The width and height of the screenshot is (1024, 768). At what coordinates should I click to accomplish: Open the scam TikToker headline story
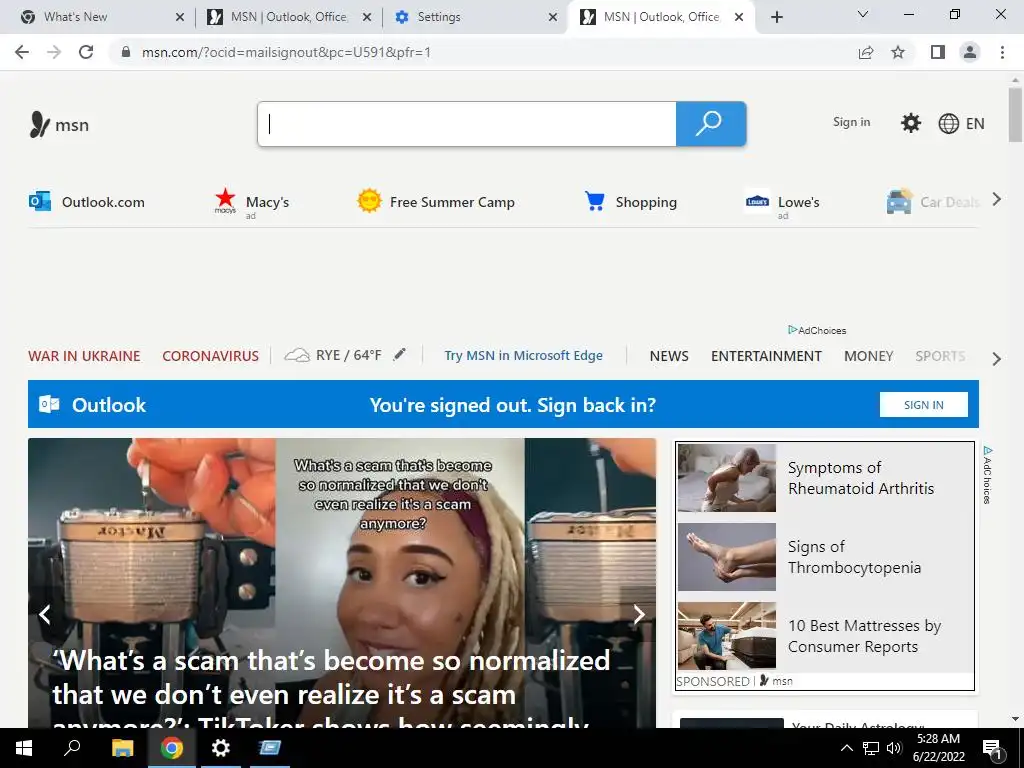coord(331,690)
